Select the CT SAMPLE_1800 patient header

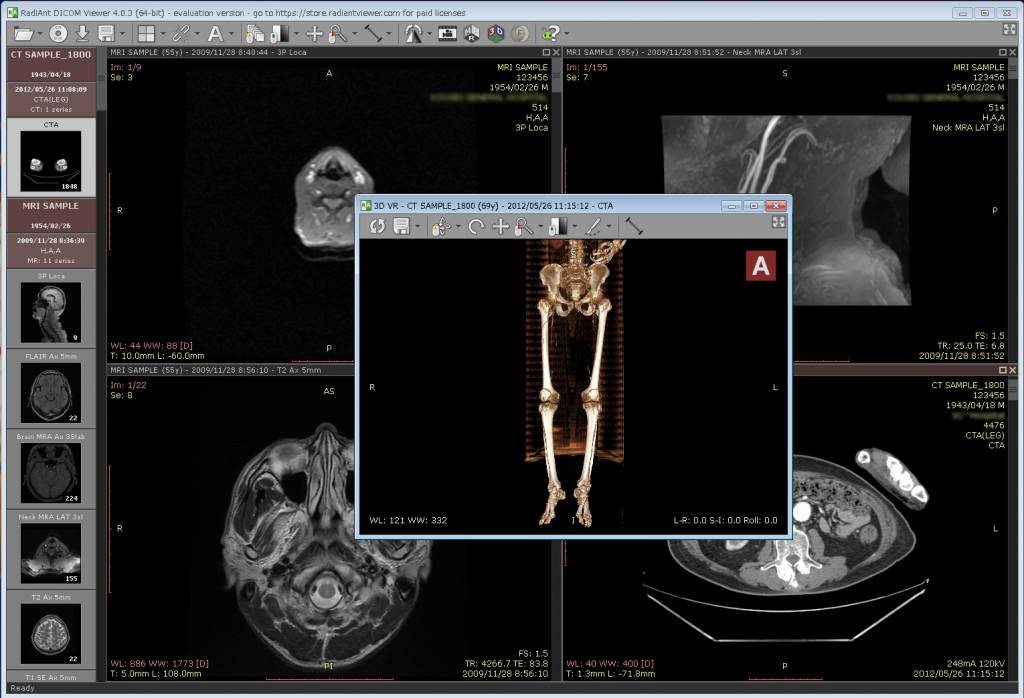51,54
